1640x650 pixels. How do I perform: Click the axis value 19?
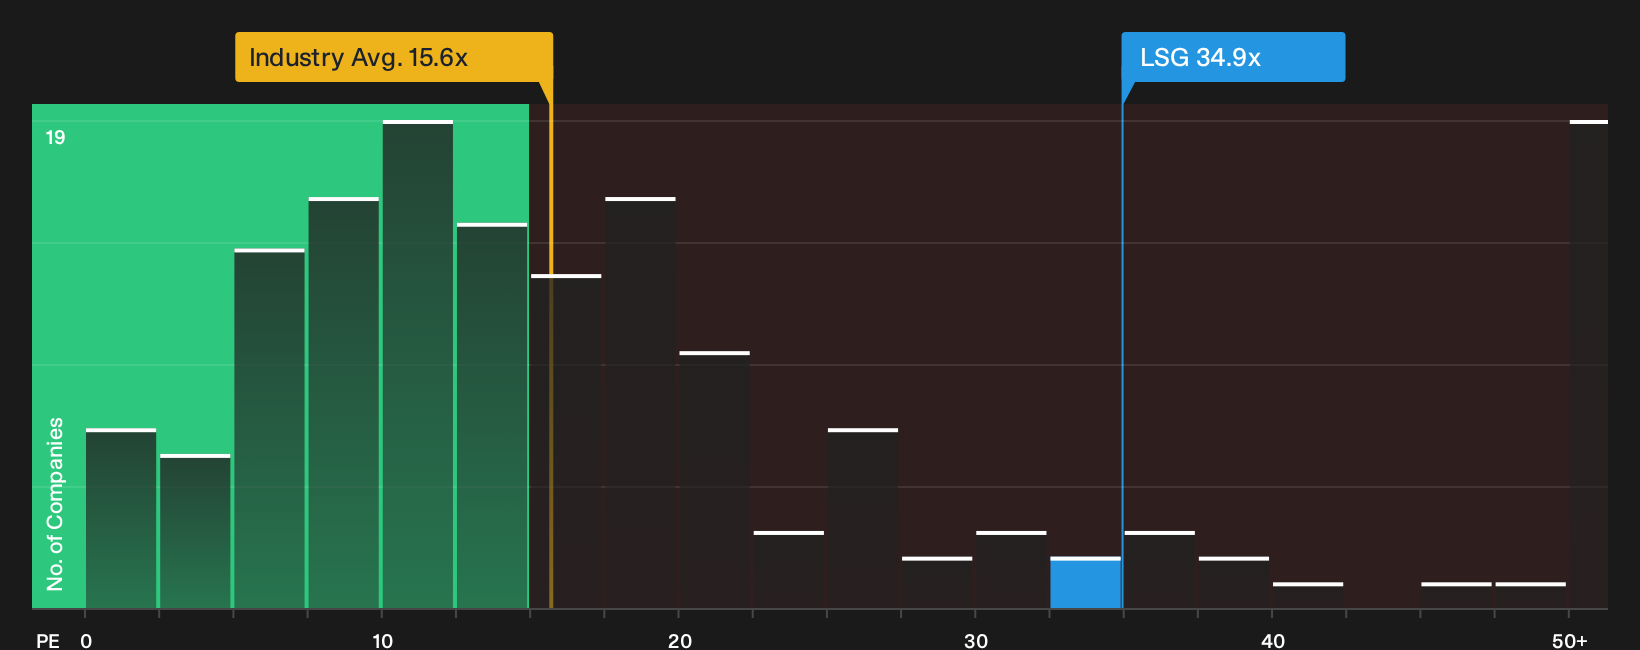pos(55,138)
